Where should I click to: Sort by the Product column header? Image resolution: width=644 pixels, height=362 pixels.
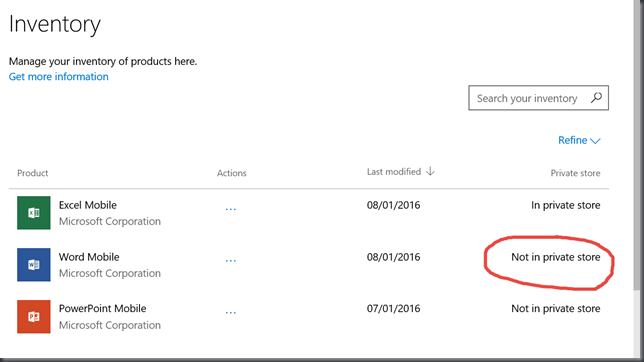[32, 173]
